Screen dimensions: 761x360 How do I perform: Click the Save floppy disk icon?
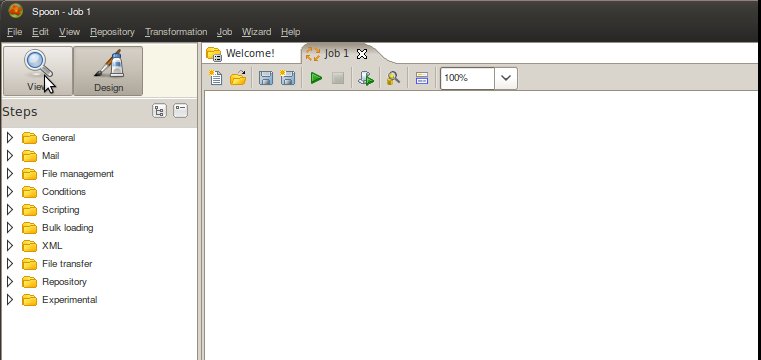point(265,78)
